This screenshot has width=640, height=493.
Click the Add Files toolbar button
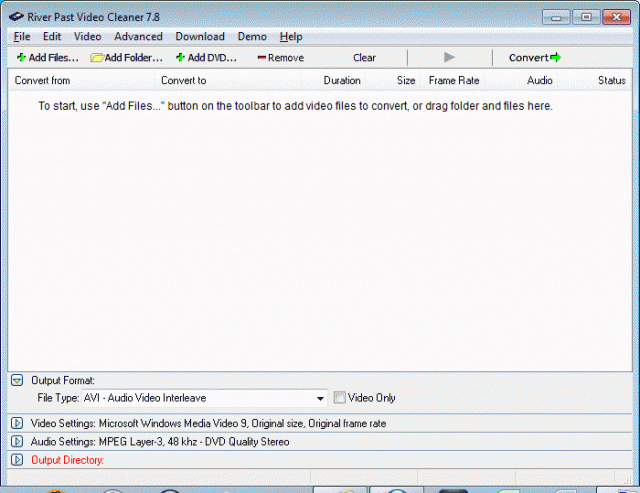pos(47,58)
